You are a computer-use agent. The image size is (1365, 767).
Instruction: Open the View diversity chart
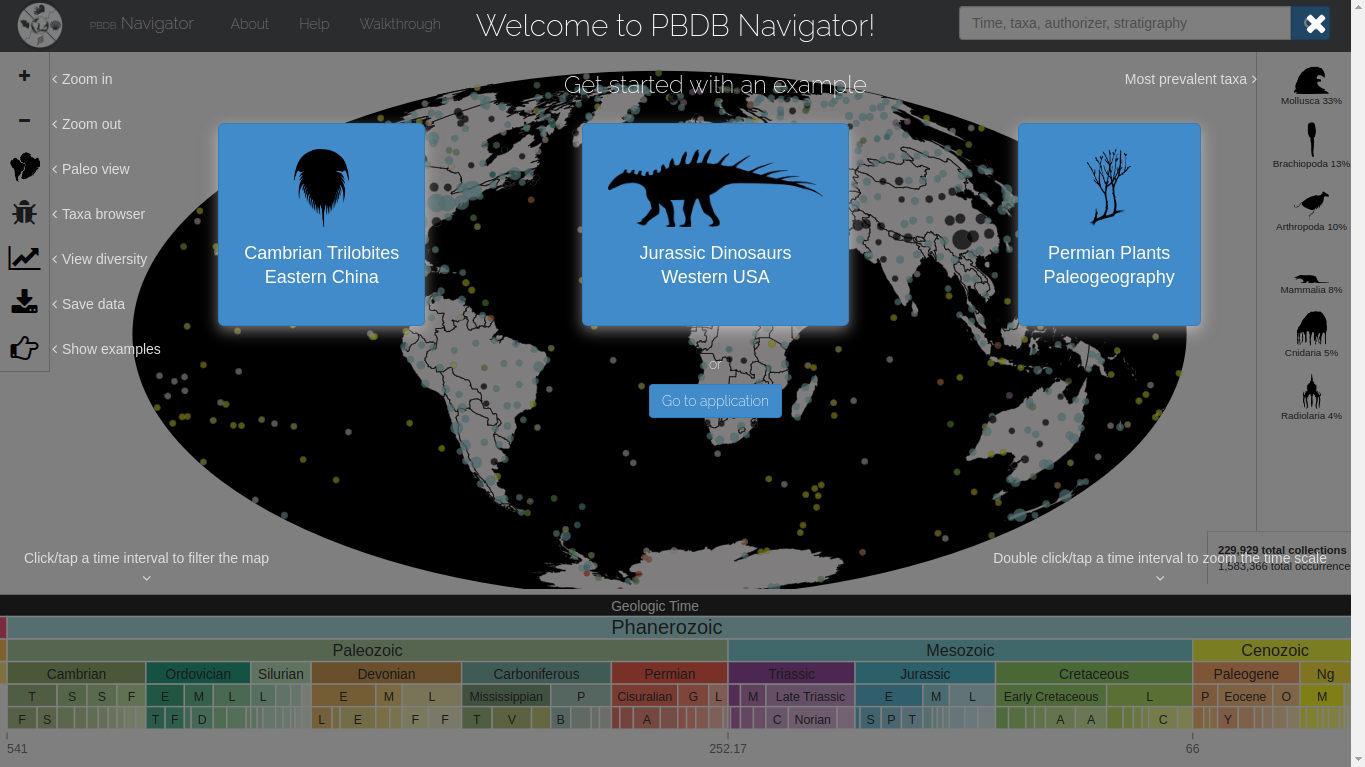tap(24, 257)
